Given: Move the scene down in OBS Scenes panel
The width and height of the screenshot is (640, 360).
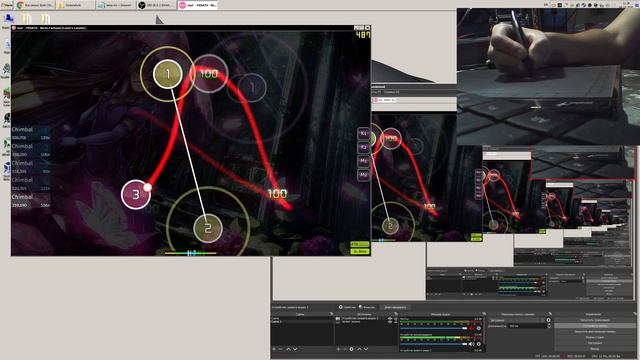Looking at the screenshot, I should pos(295,349).
